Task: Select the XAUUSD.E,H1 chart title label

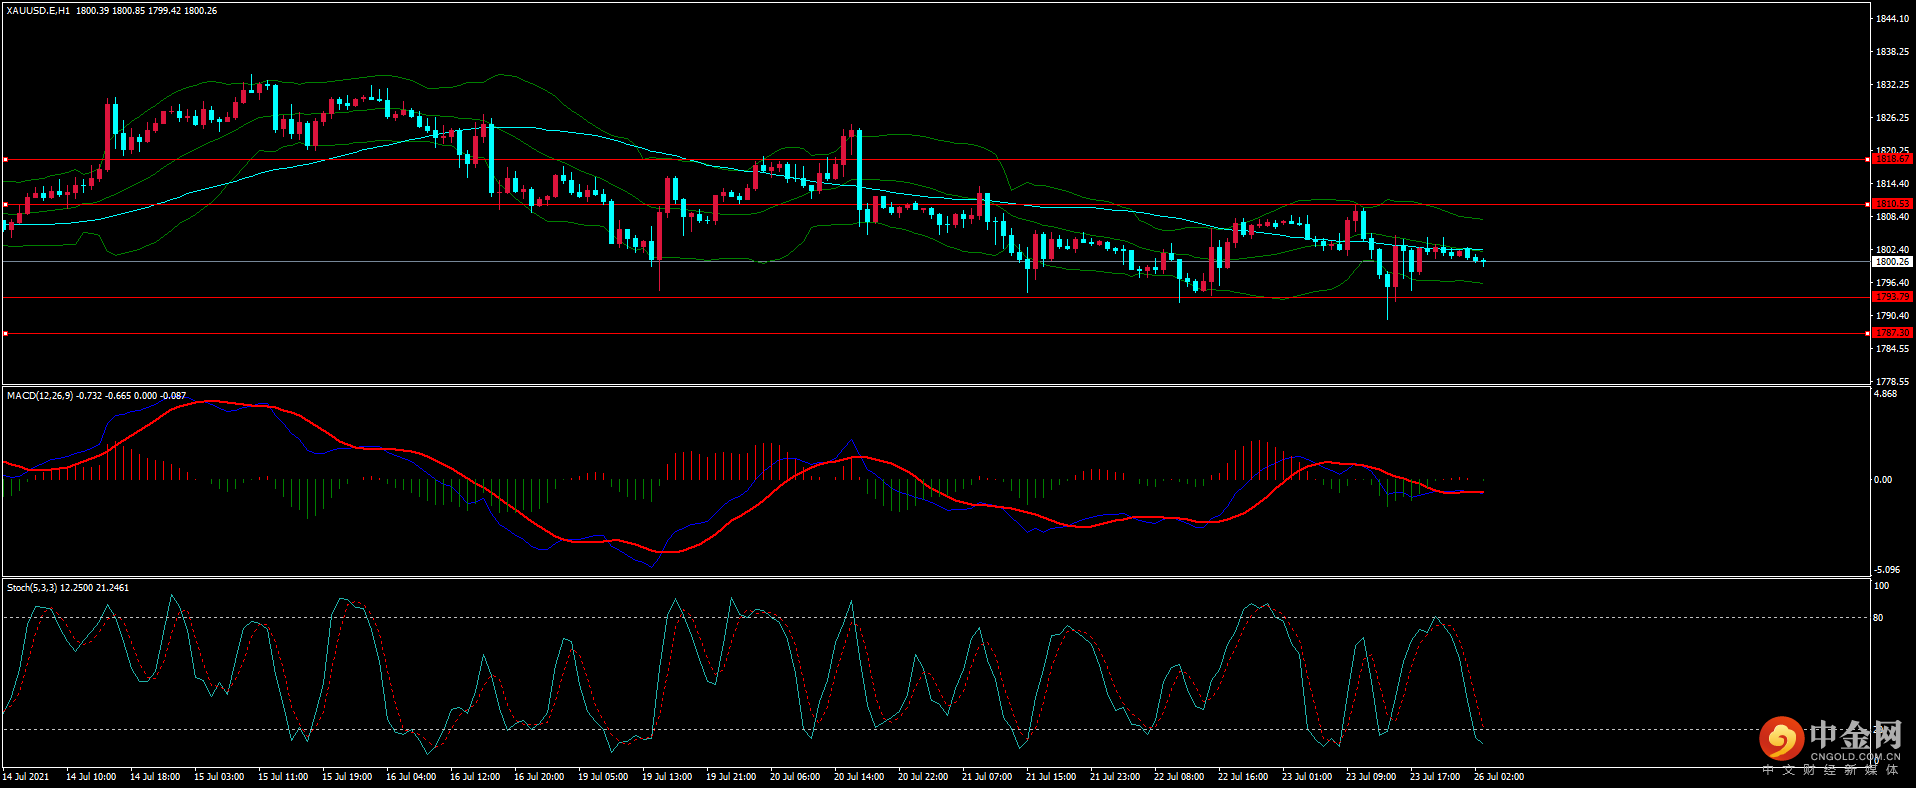Action: click(38, 11)
